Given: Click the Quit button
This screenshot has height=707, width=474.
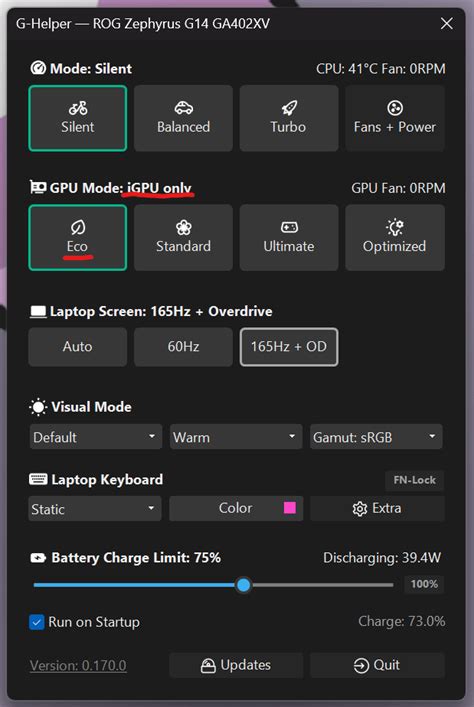Looking at the screenshot, I should pos(377,665).
